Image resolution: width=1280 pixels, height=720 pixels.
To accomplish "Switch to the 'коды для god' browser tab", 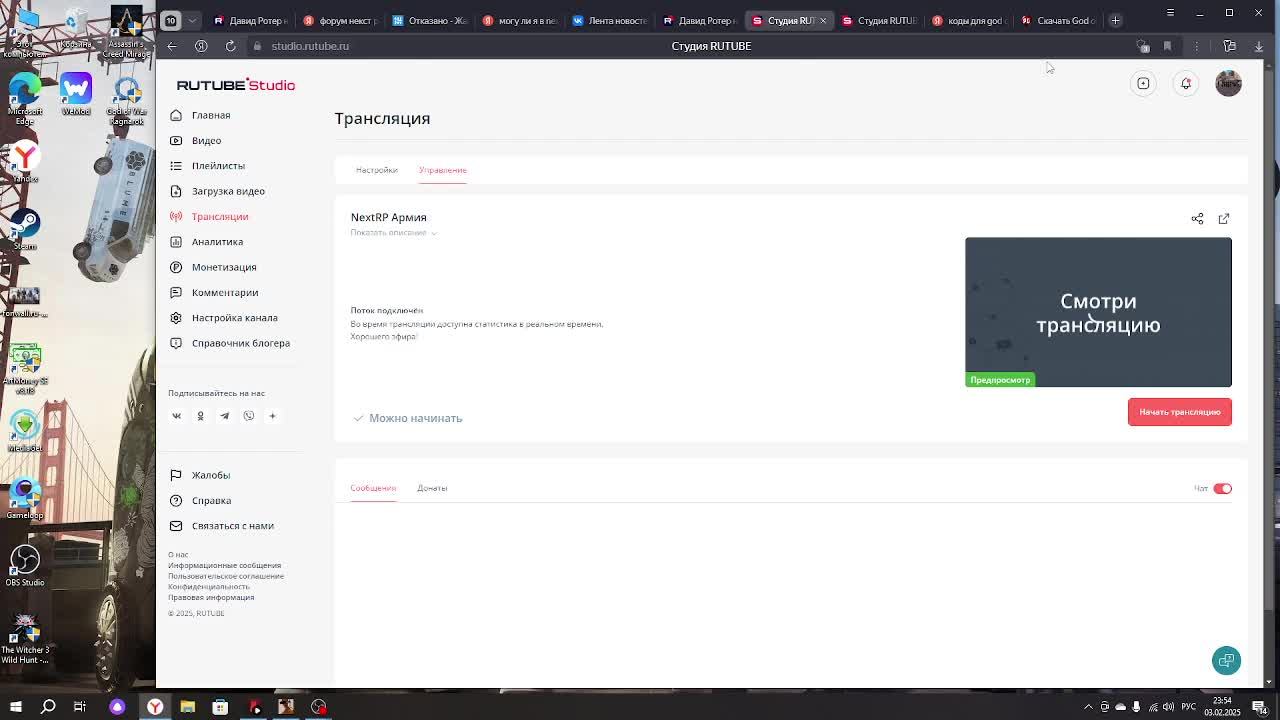I will coord(968,20).
